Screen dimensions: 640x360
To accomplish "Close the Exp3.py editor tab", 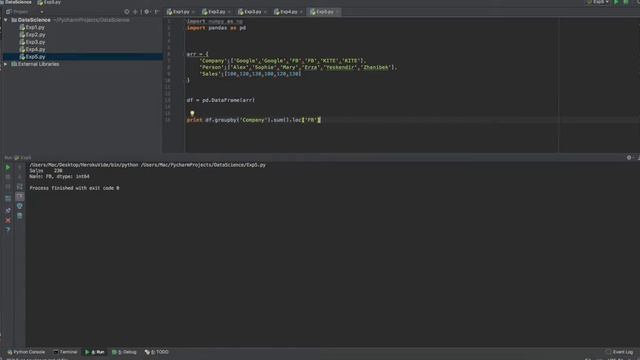I will (265, 12).
